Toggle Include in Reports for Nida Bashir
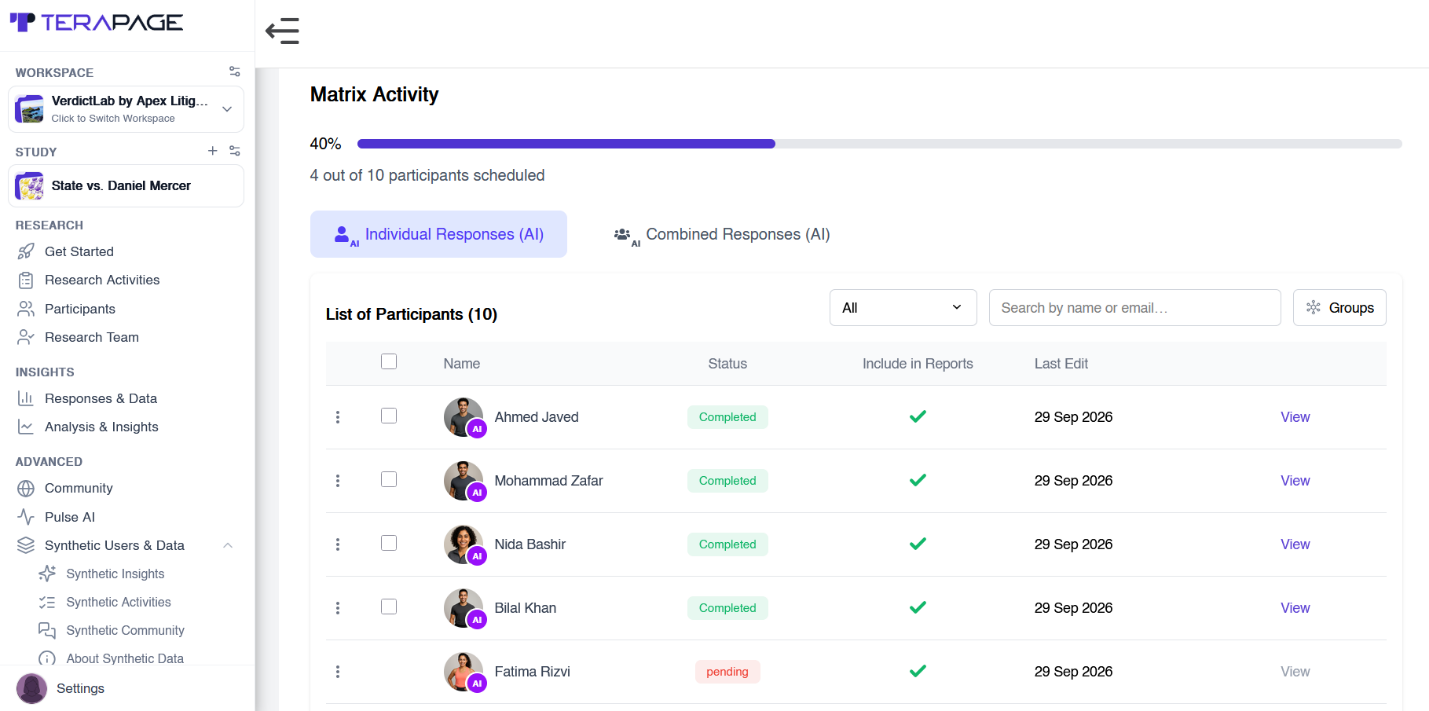1429x711 pixels. click(x=918, y=544)
